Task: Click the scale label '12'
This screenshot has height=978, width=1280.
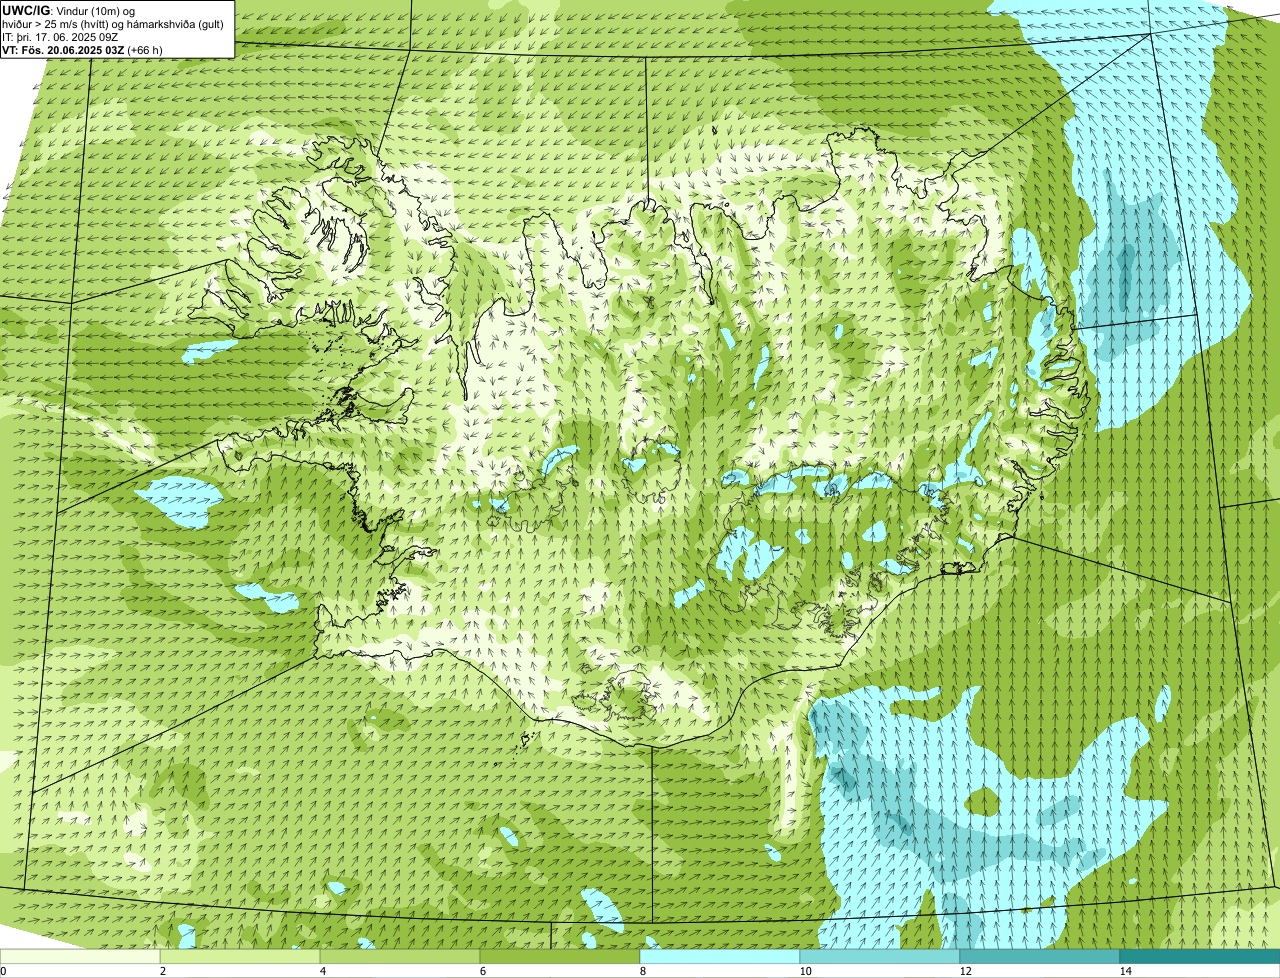Action: tap(965, 971)
